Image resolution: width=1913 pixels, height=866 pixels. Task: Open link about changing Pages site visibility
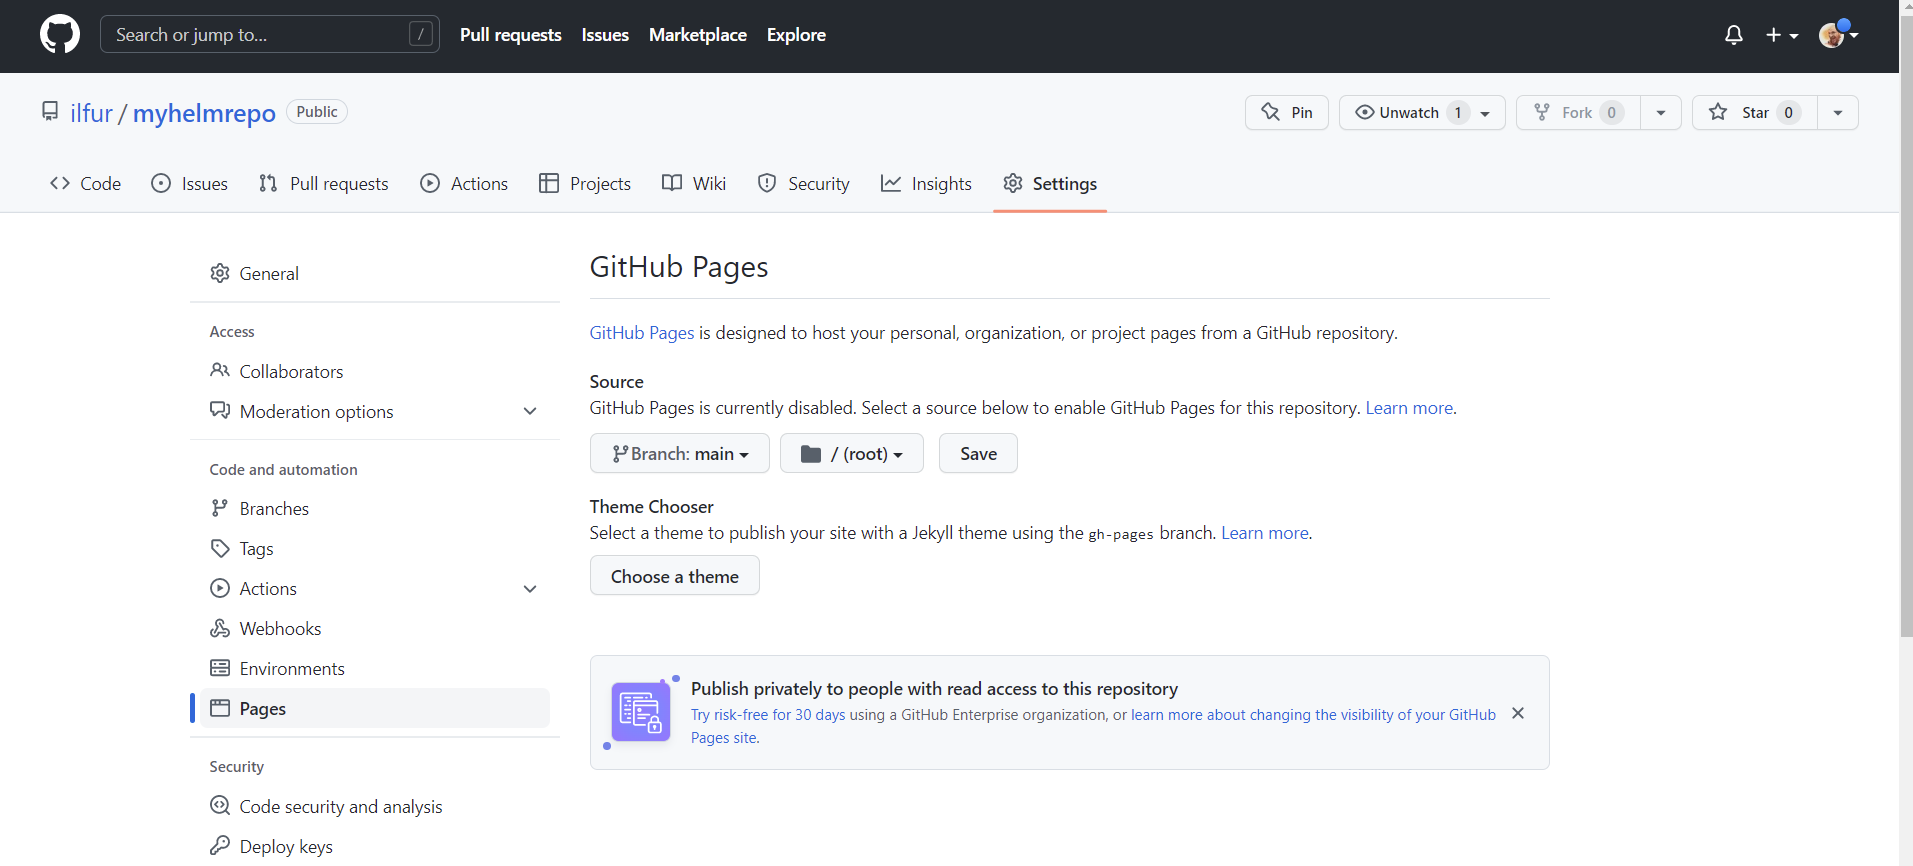tap(1313, 715)
